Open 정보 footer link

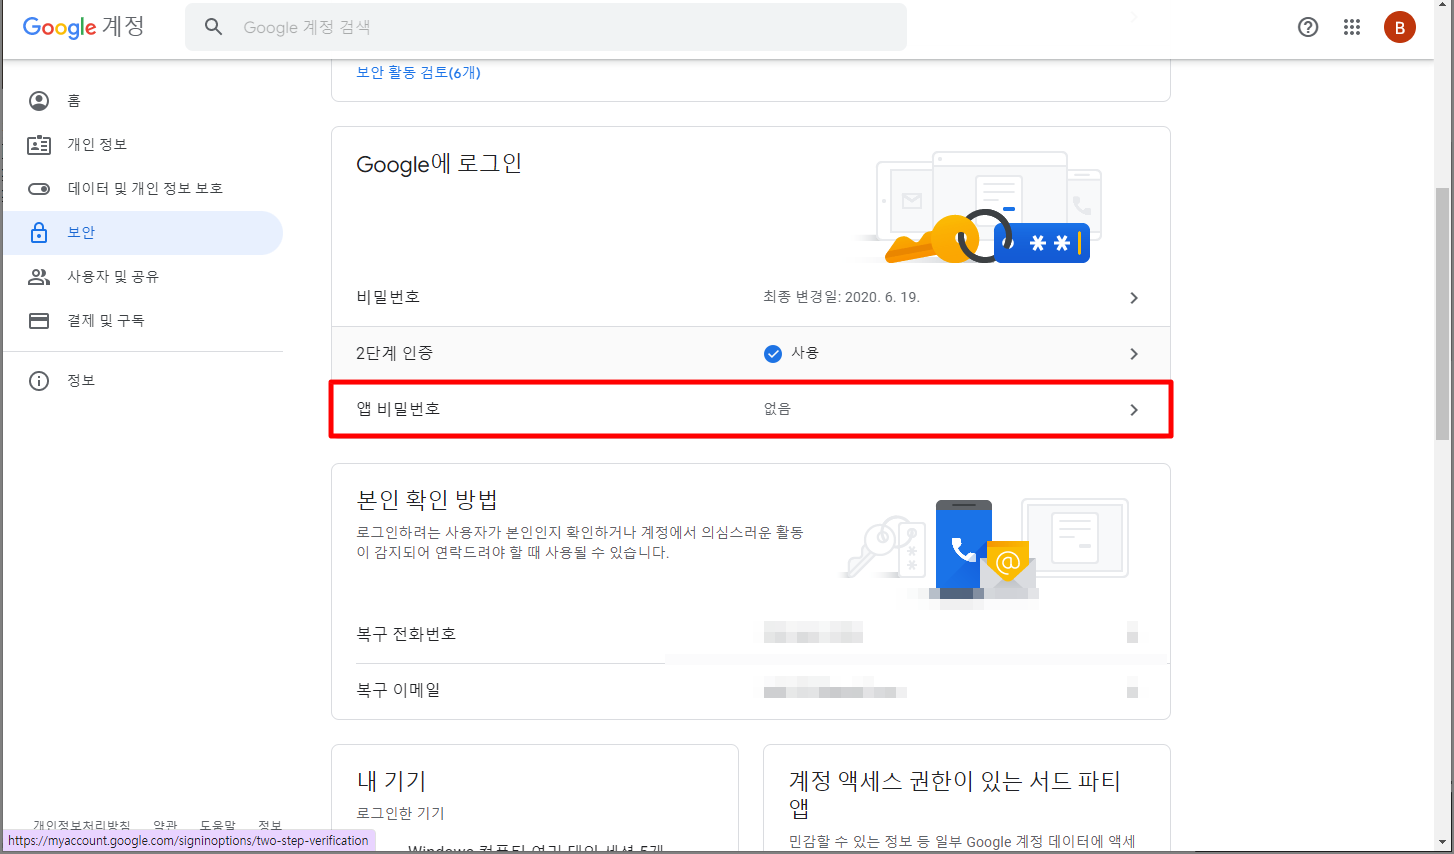coord(270,825)
